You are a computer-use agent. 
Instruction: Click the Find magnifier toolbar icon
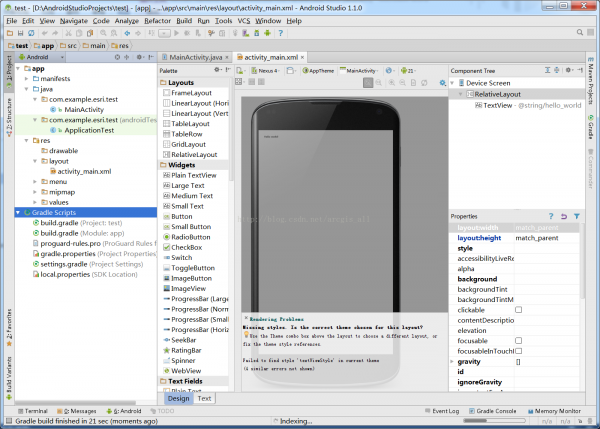pyautogui.click(x=103, y=33)
